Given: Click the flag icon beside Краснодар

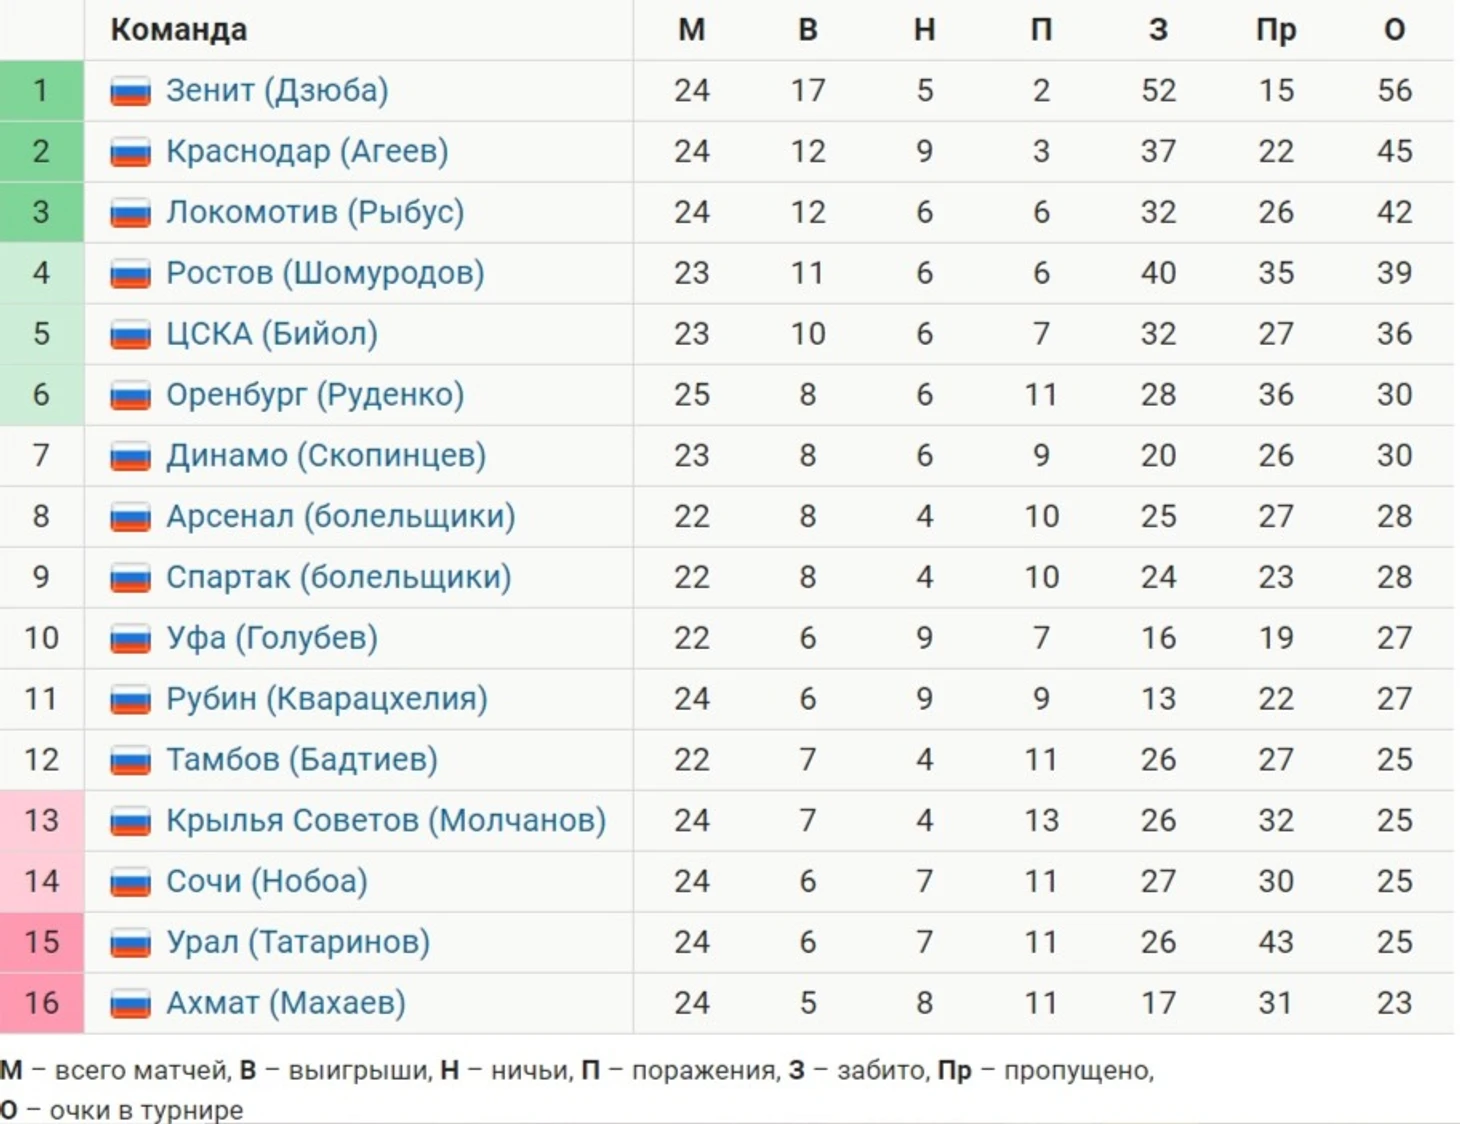Looking at the screenshot, I should point(130,153).
